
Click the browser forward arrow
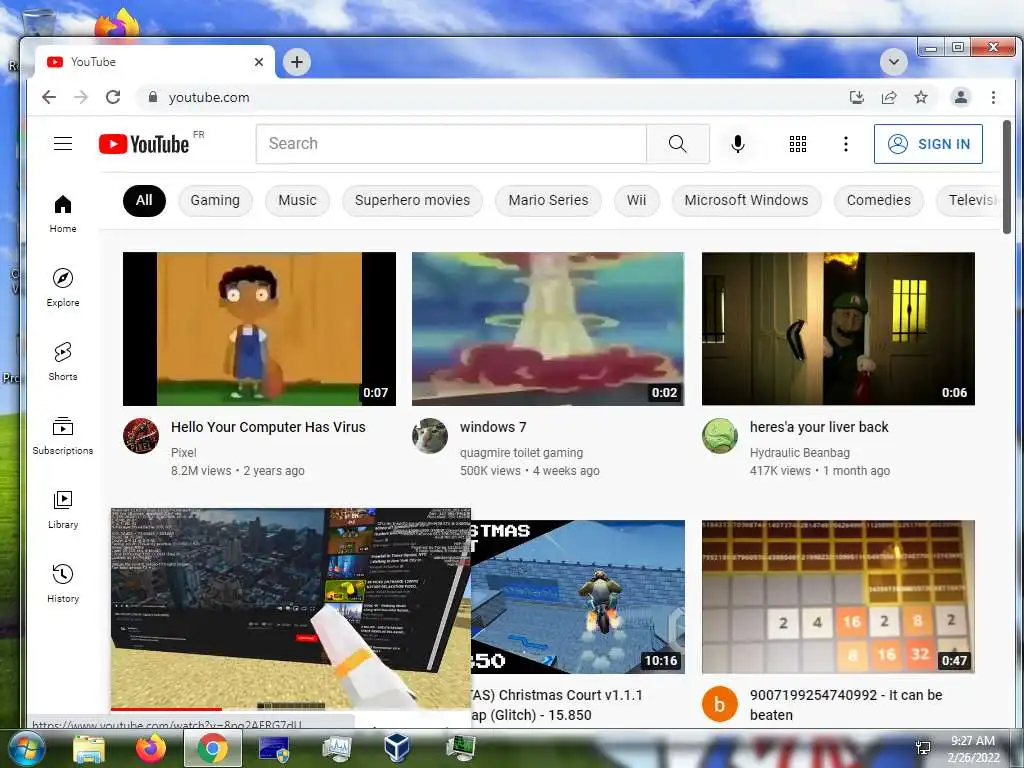[x=81, y=97]
